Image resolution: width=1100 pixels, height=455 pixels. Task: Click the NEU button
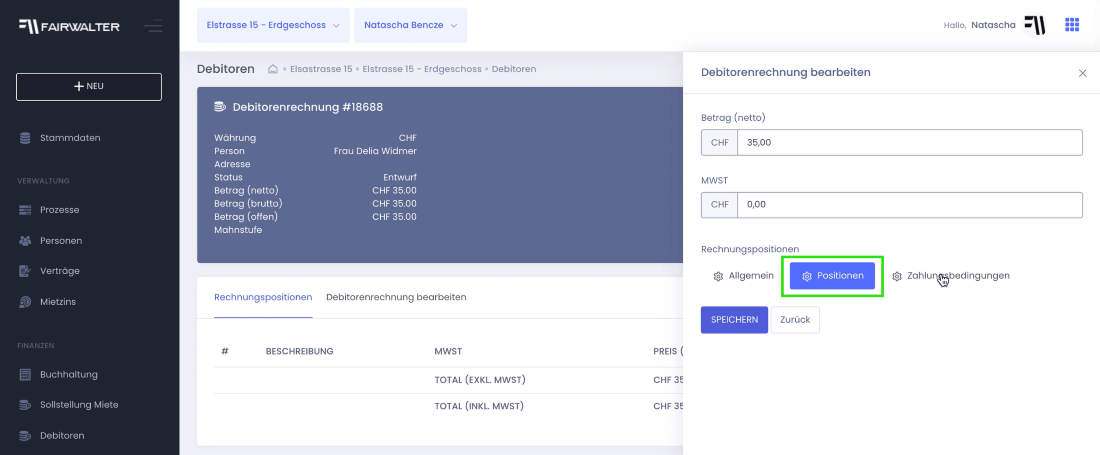click(x=89, y=87)
